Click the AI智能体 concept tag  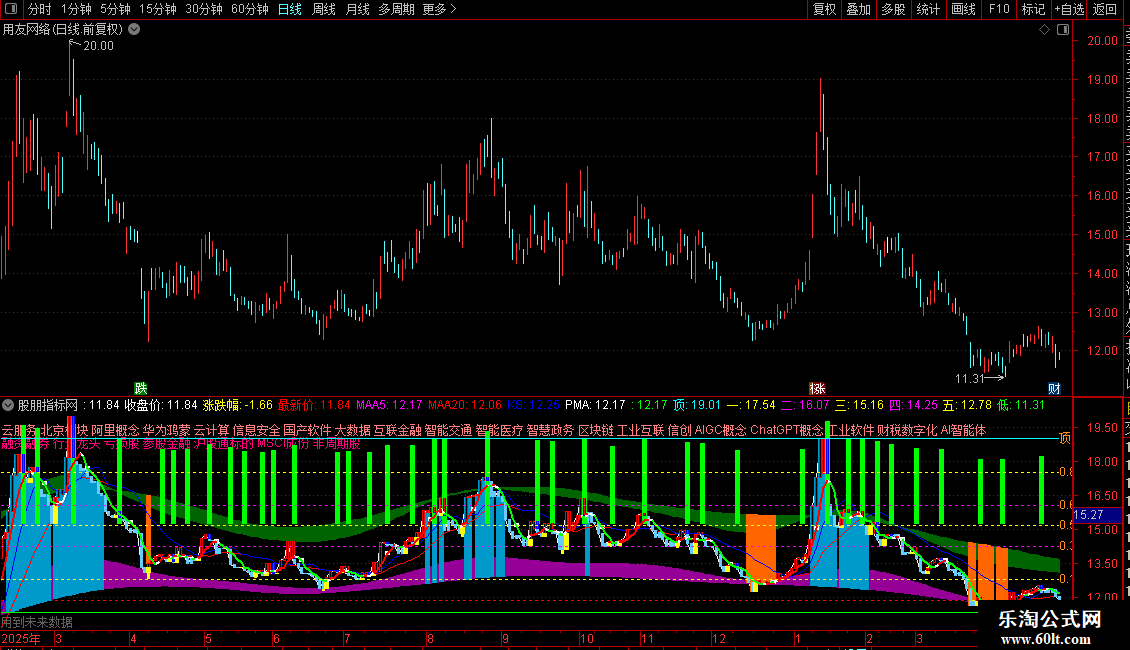click(964, 430)
